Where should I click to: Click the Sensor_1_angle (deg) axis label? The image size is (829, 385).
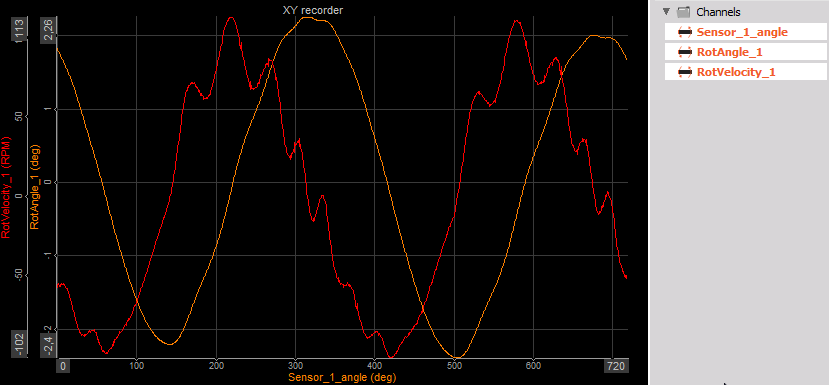(x=342, y=378)
